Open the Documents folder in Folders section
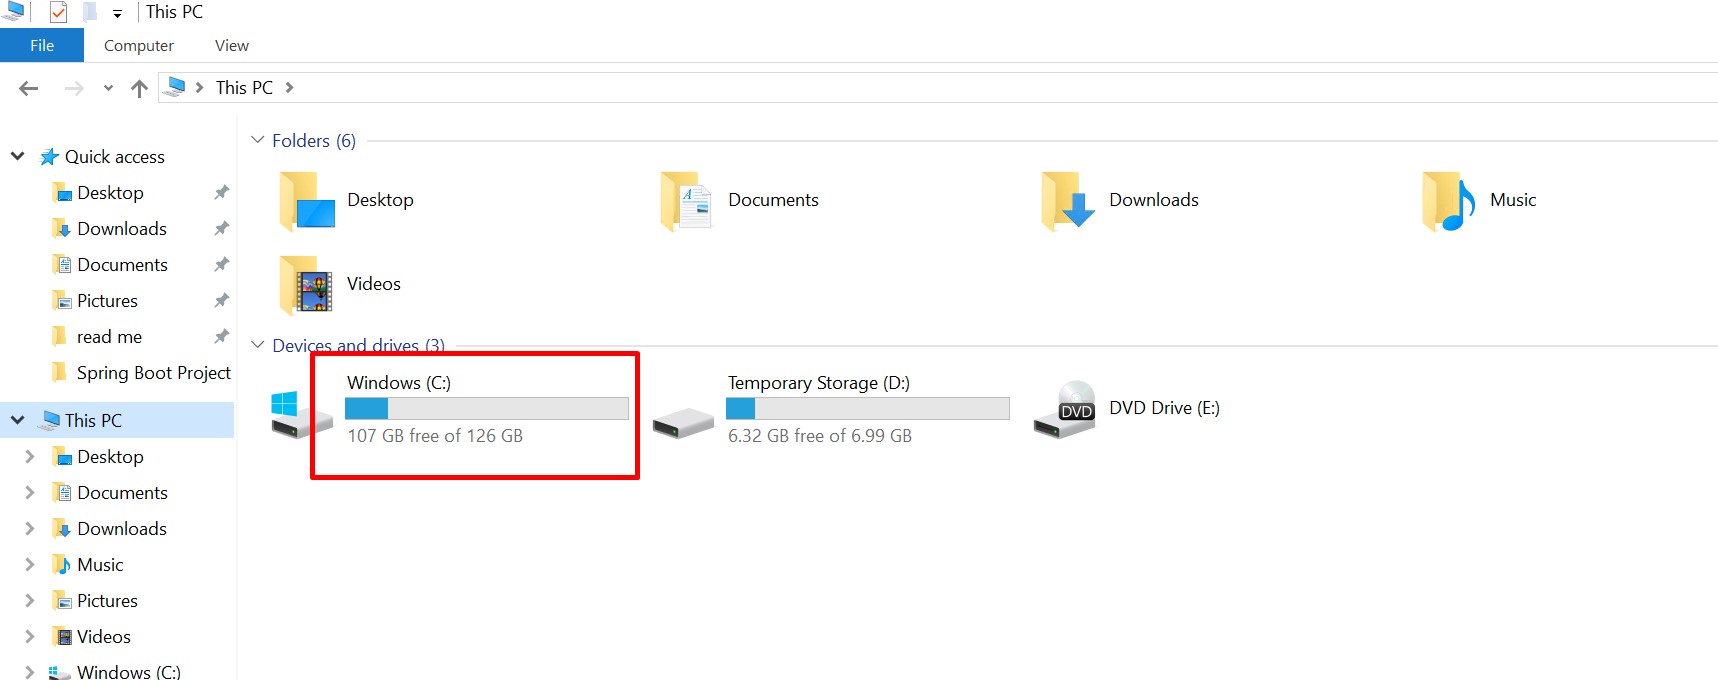 (686, 200)
